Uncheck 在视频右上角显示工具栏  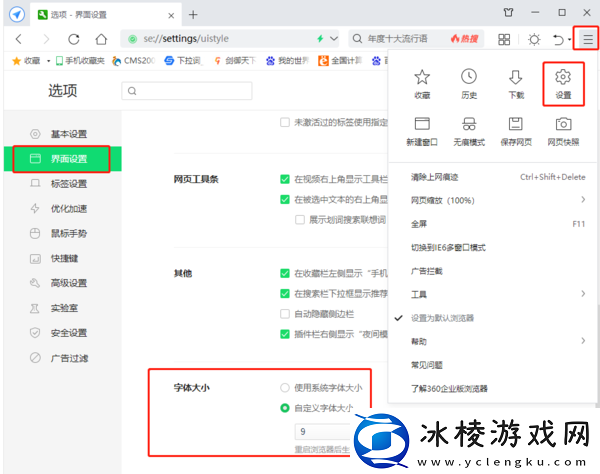coord(285,179)
